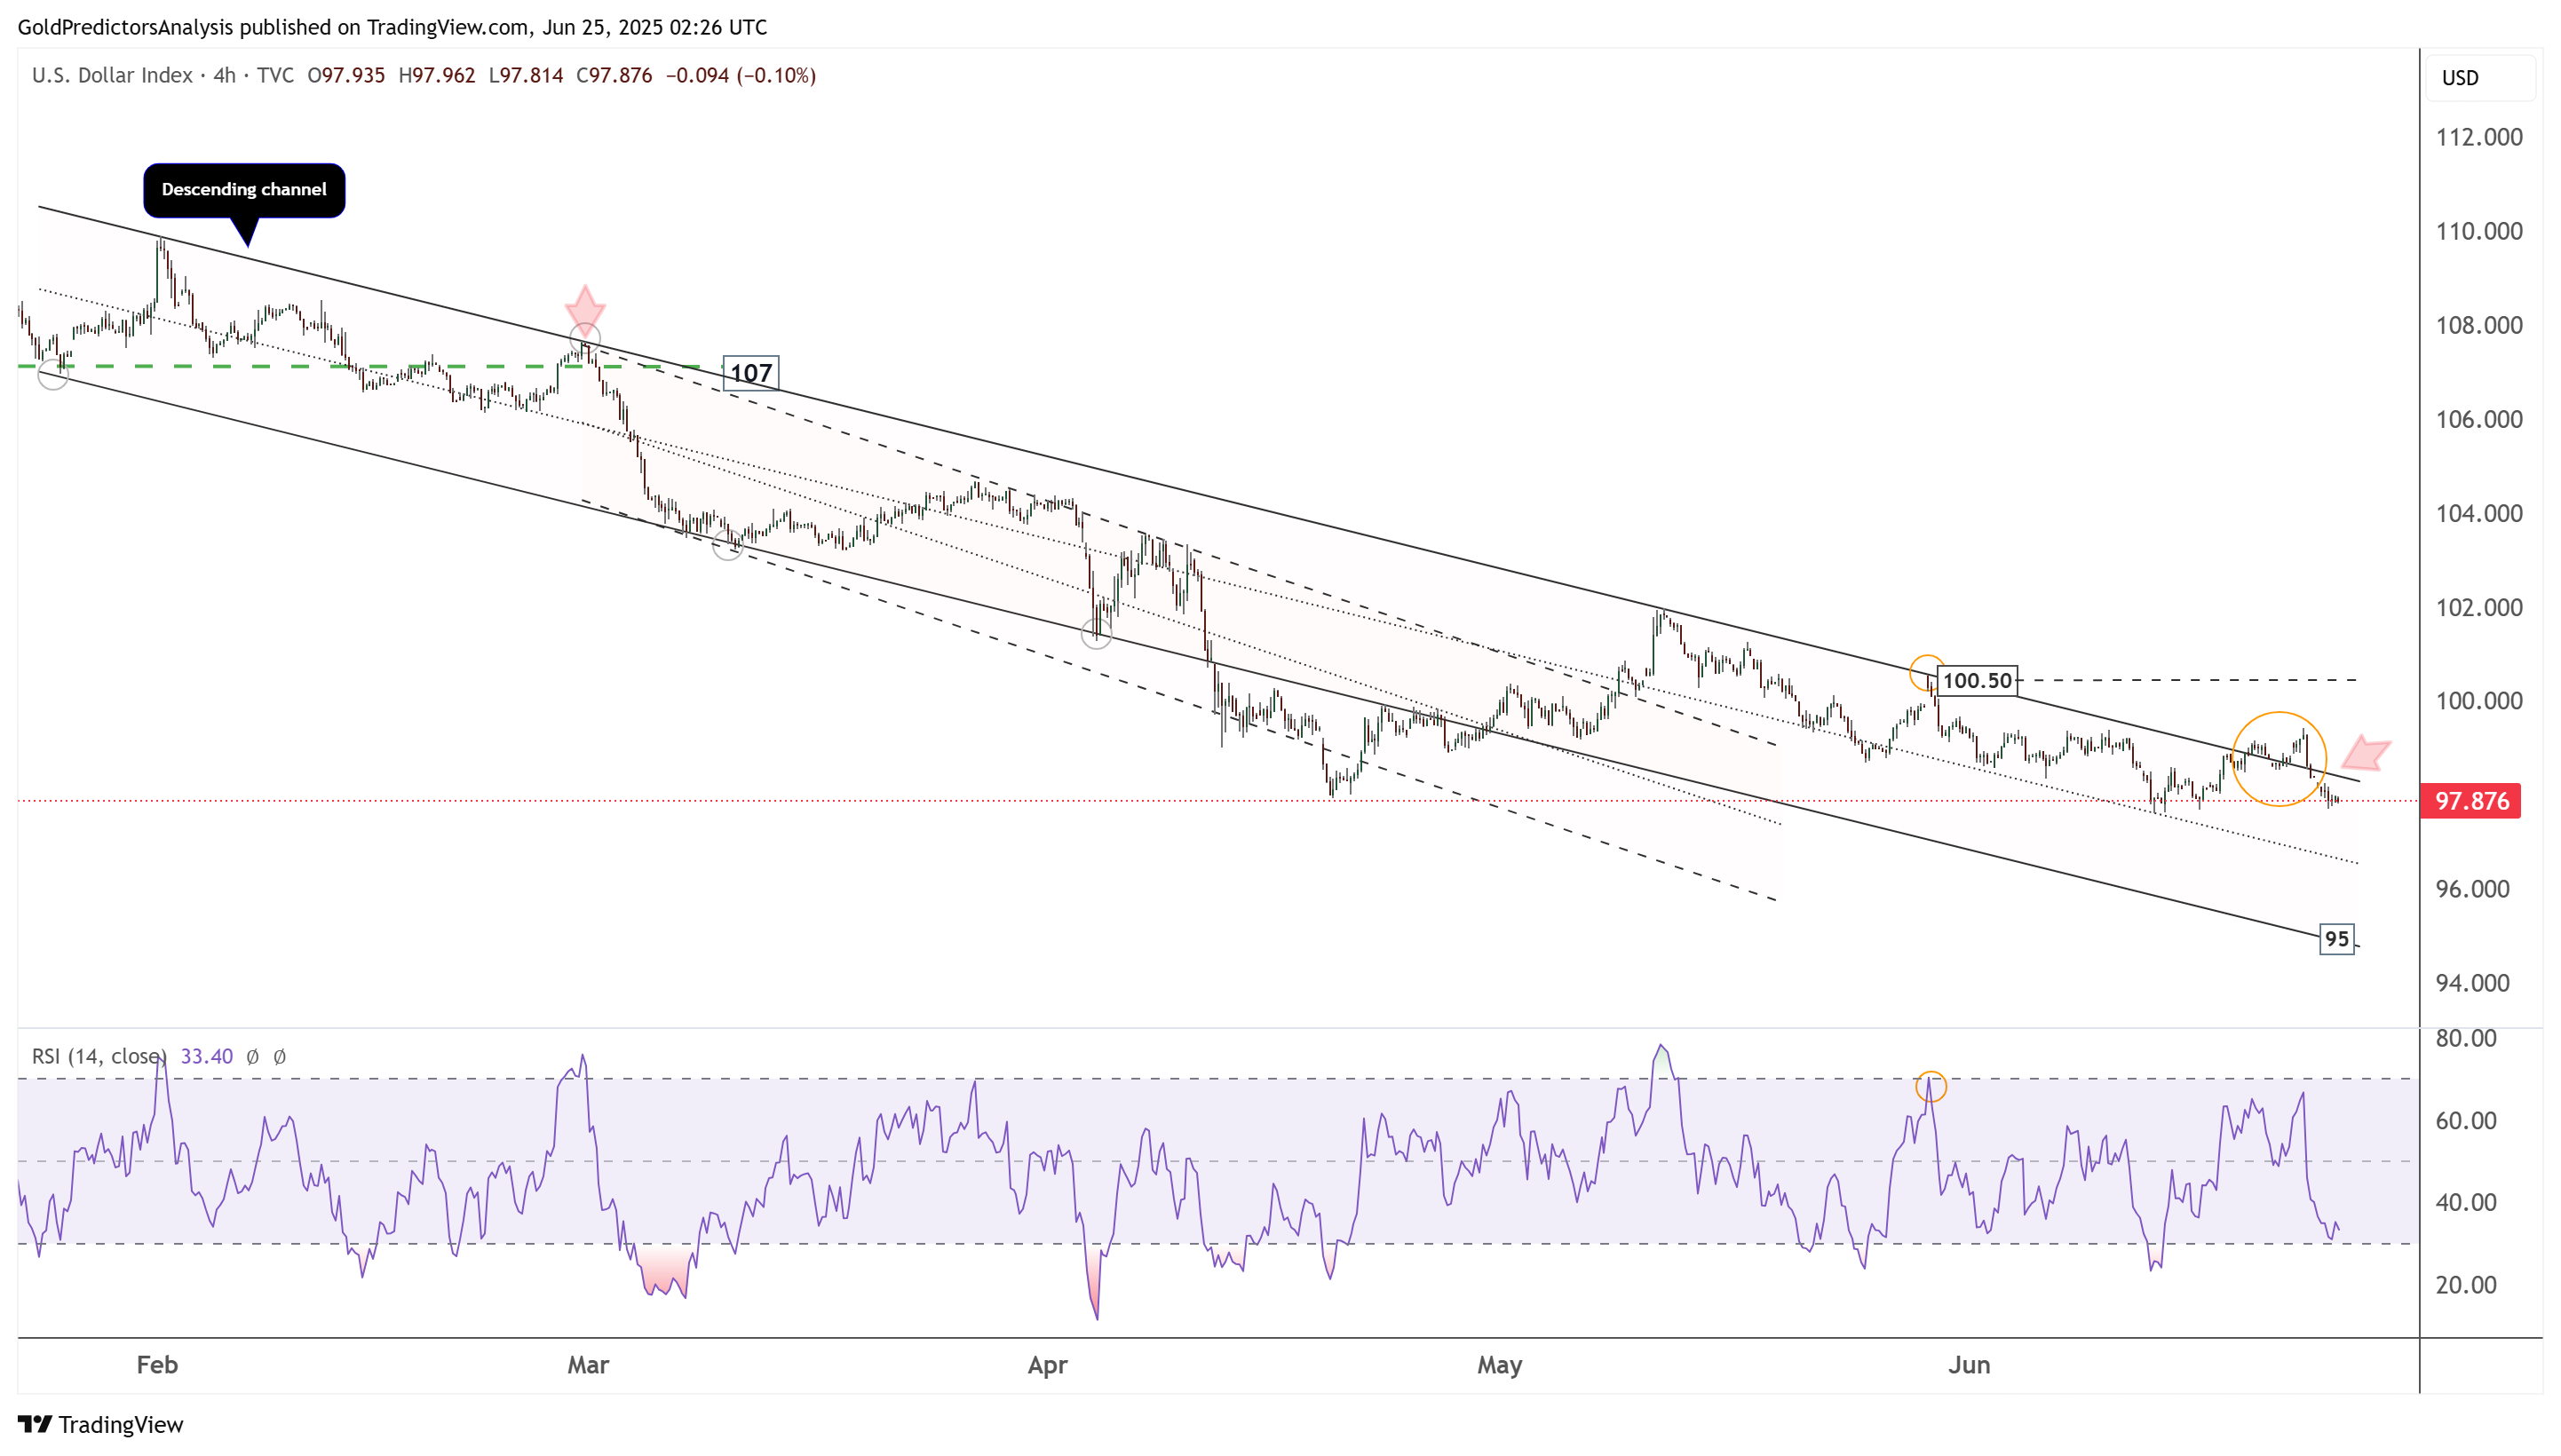
Task: Click the high value H97.962
Action: [x=437, y=75]
